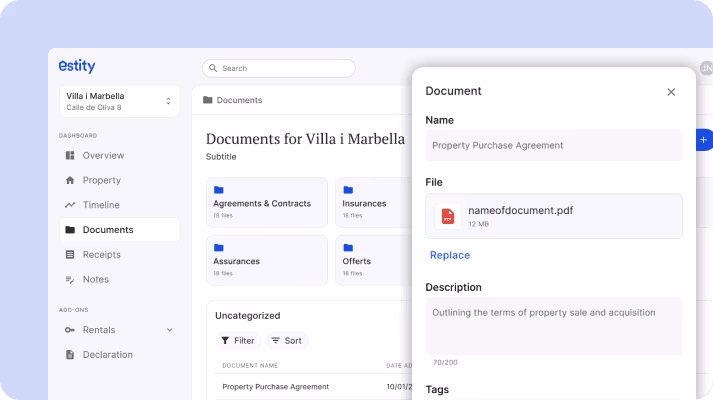This screenshot has width=713, height=400.
Task: Click the Sort button
Action: click(x=287, y=340)
